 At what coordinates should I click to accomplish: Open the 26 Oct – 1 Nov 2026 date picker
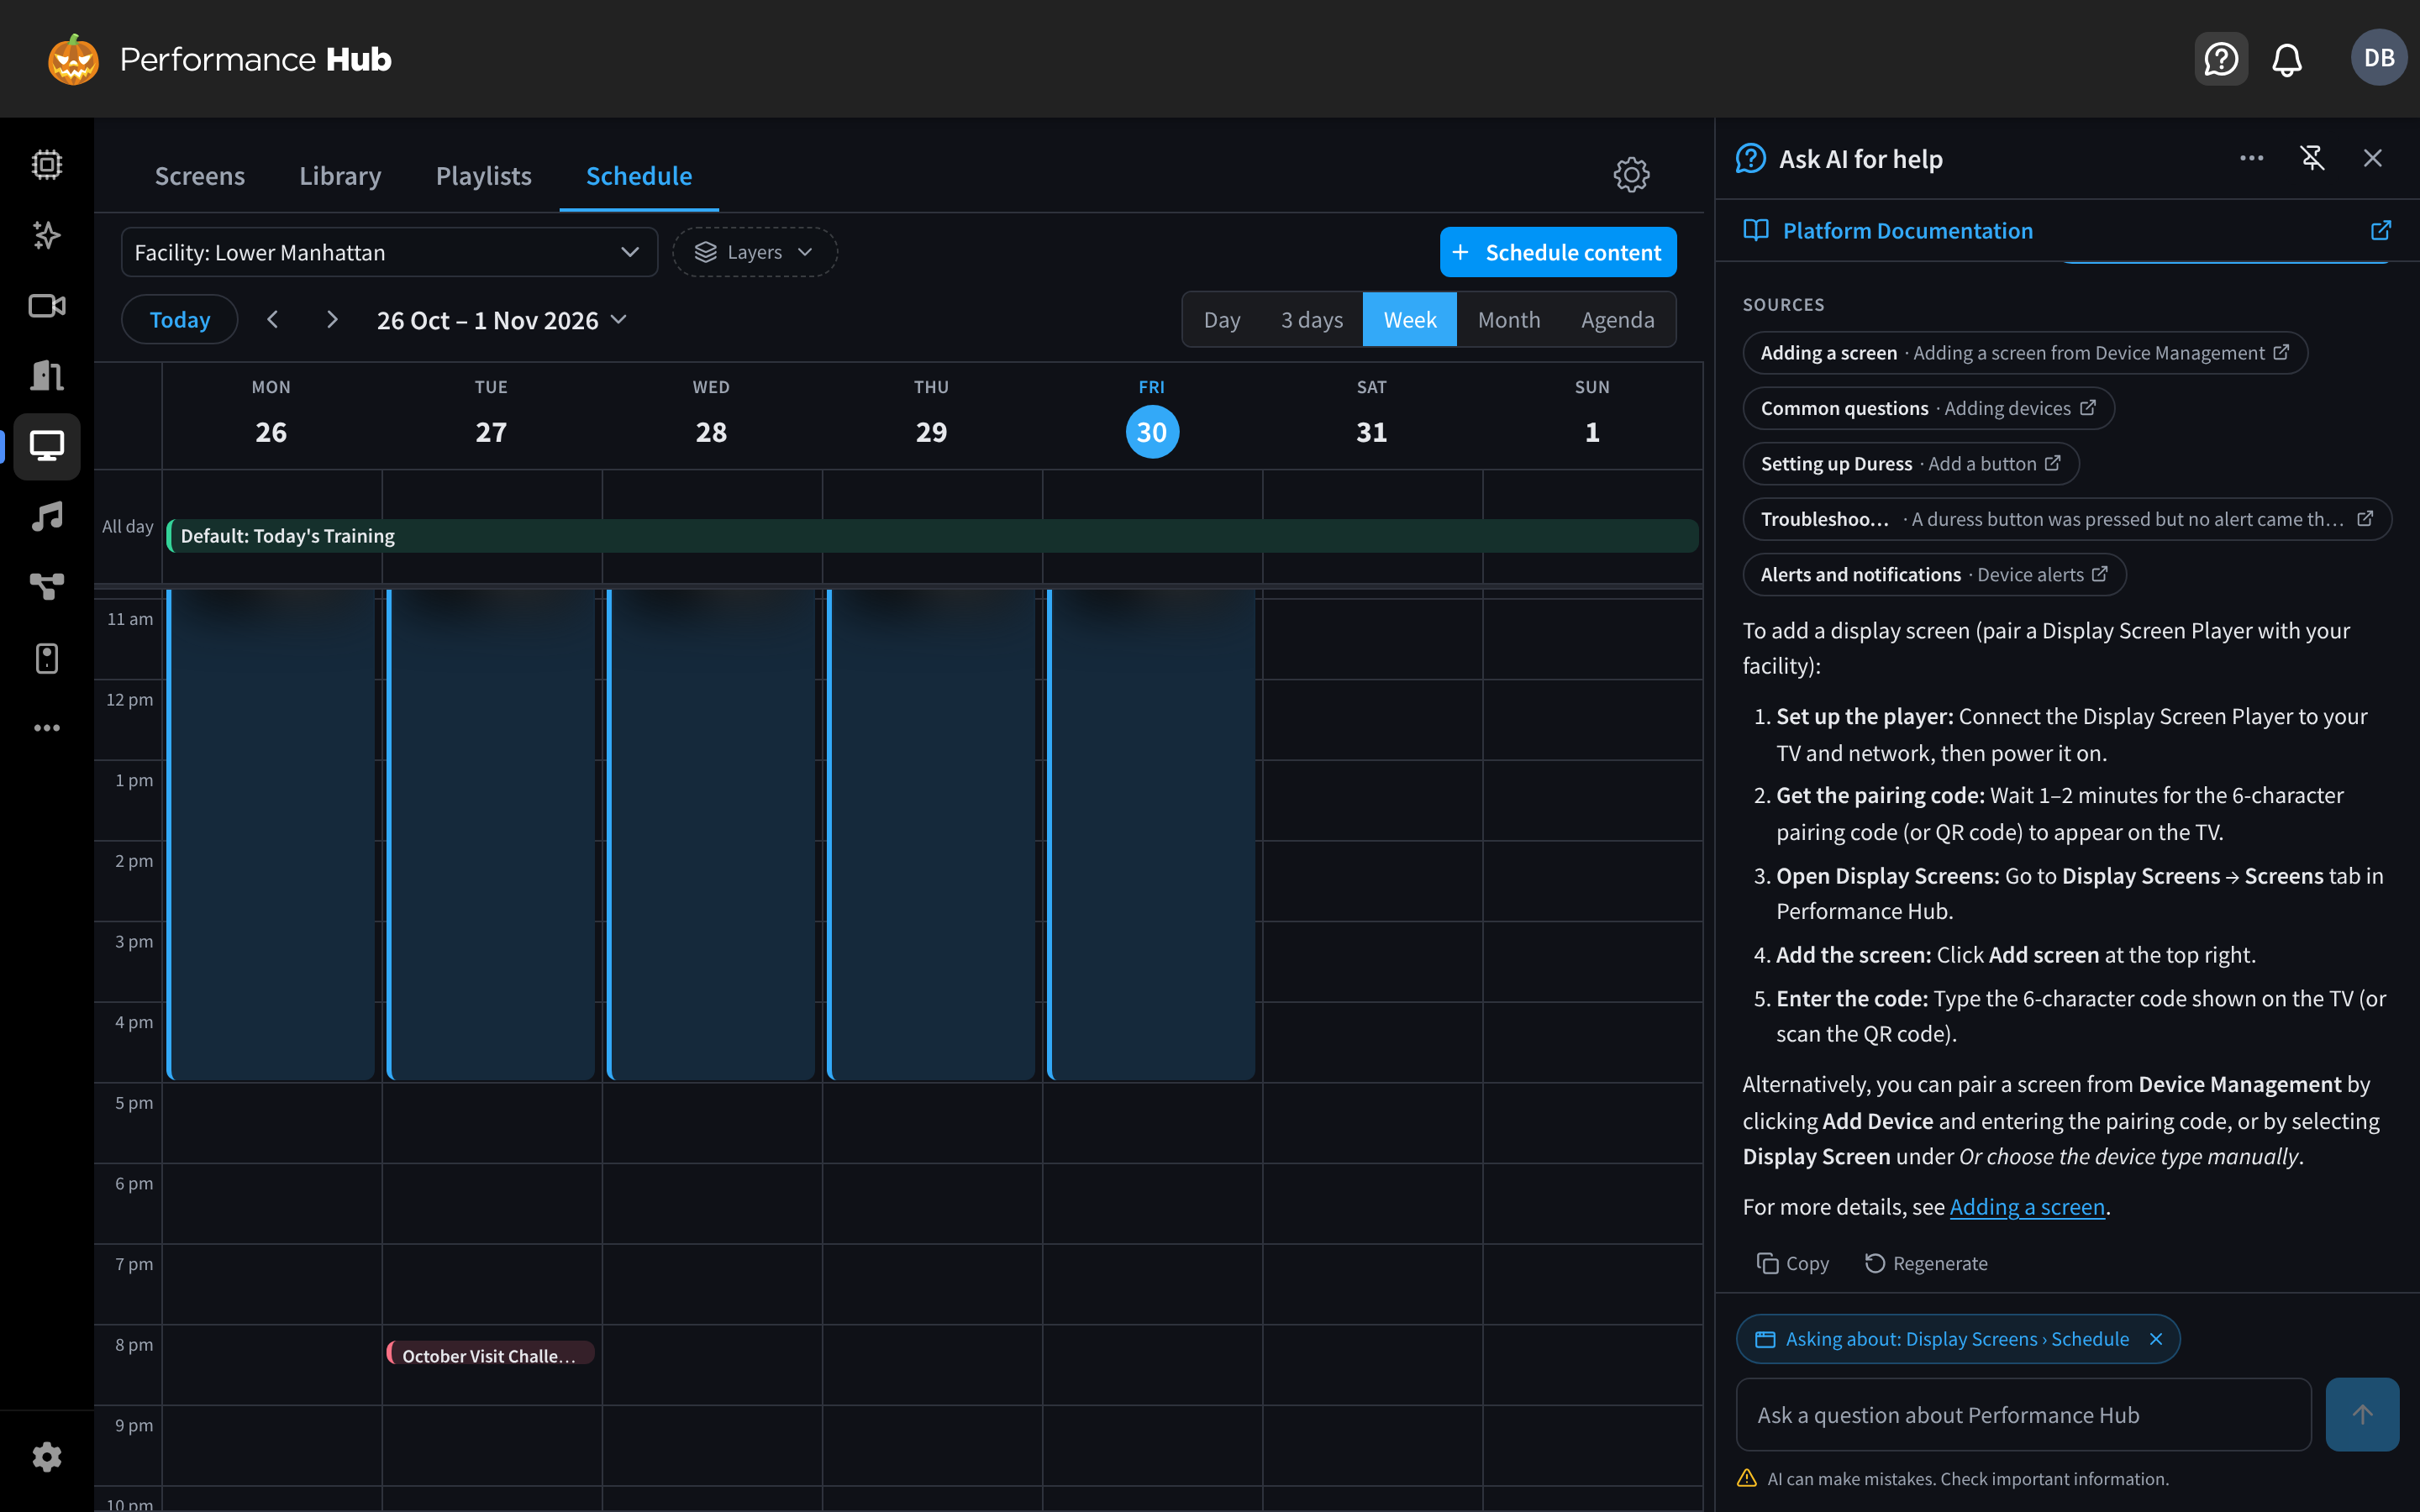pos(501,320)
